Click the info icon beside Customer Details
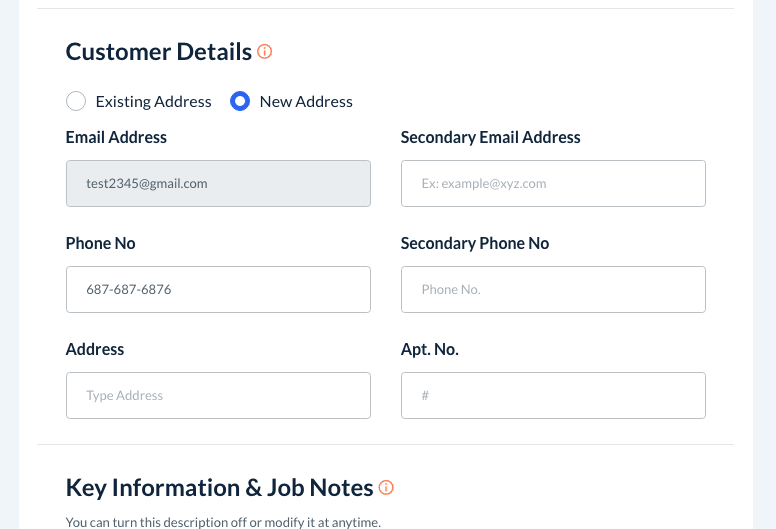 pyautogui.click(x=265, y=51)
